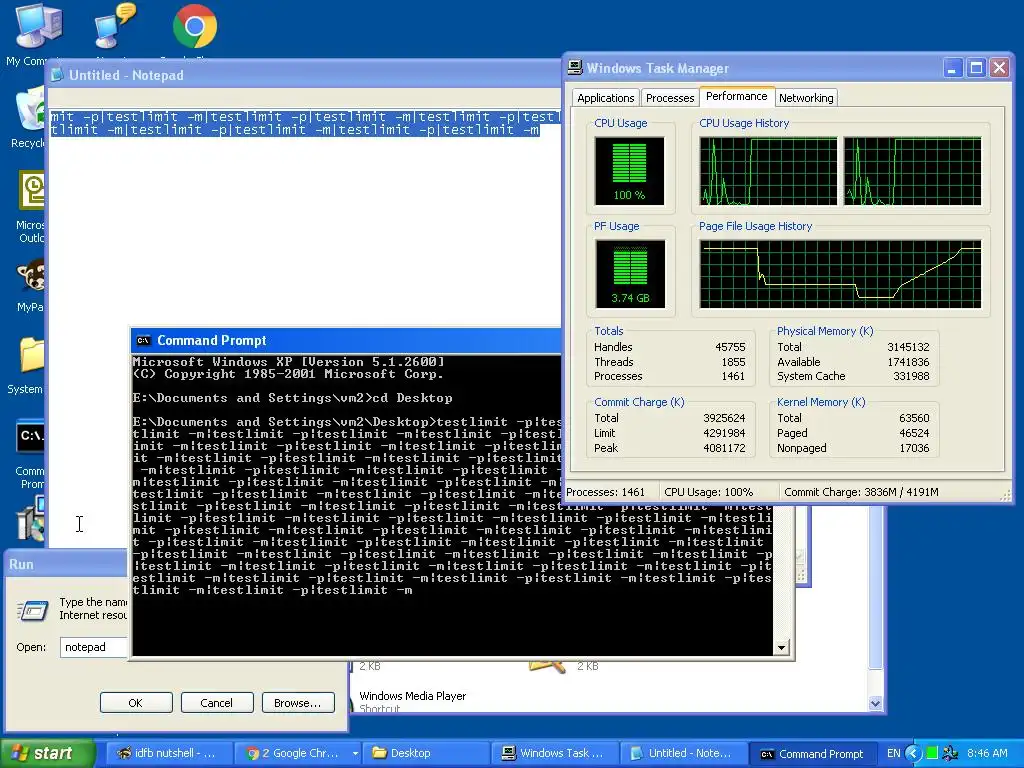
Task: Click Task Manager tray CPU icon
Action: click(933, 753)
